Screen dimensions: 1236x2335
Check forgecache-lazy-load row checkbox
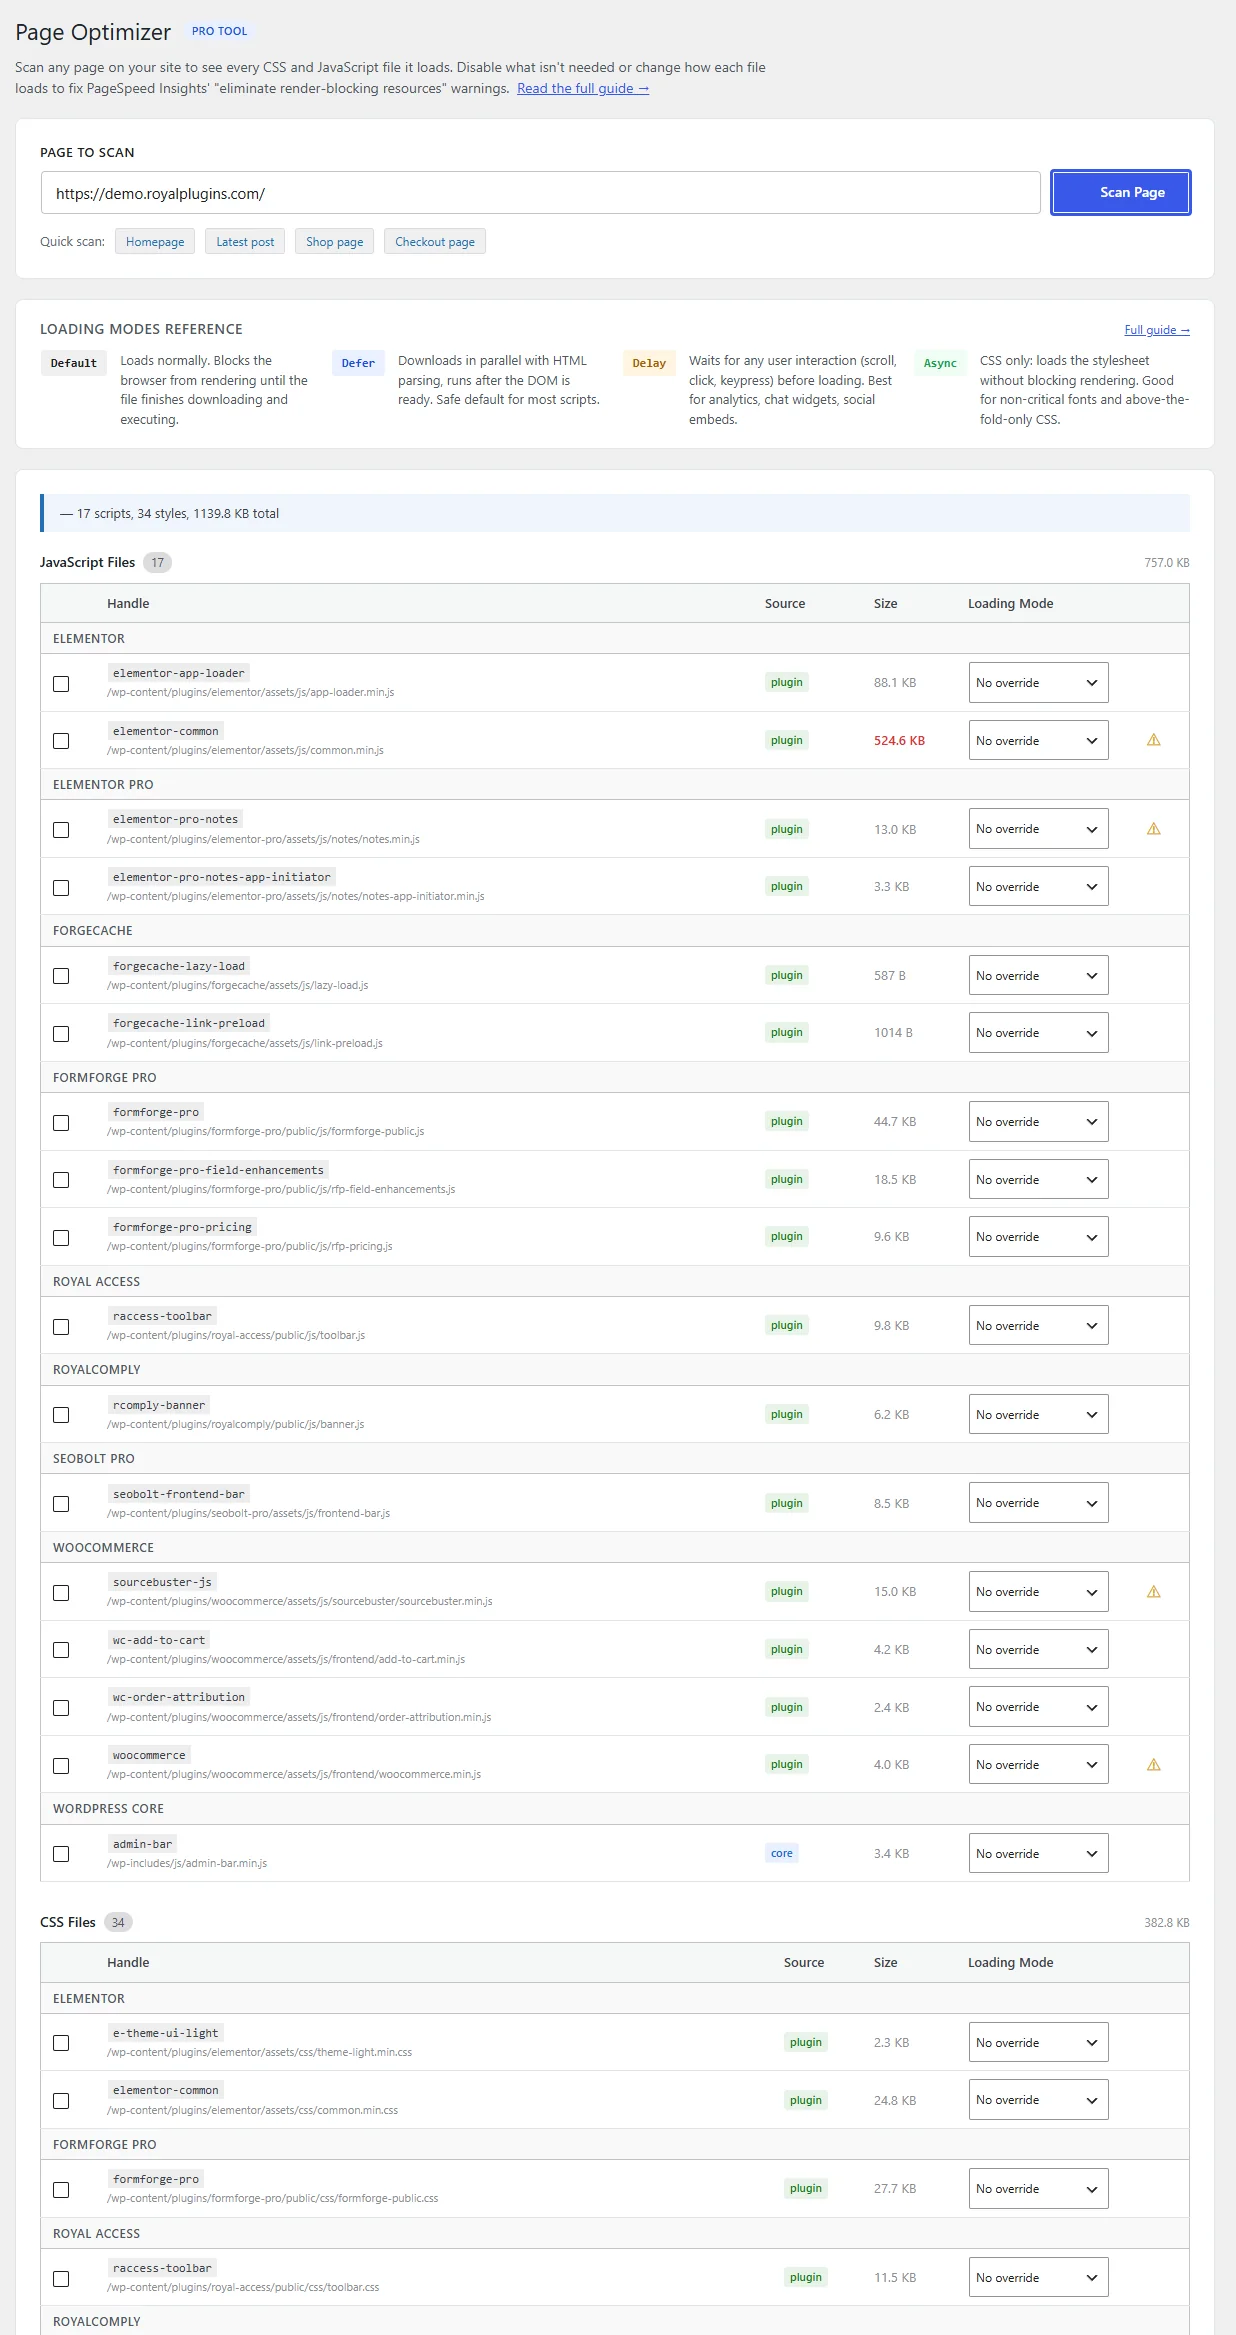(61, 976)
